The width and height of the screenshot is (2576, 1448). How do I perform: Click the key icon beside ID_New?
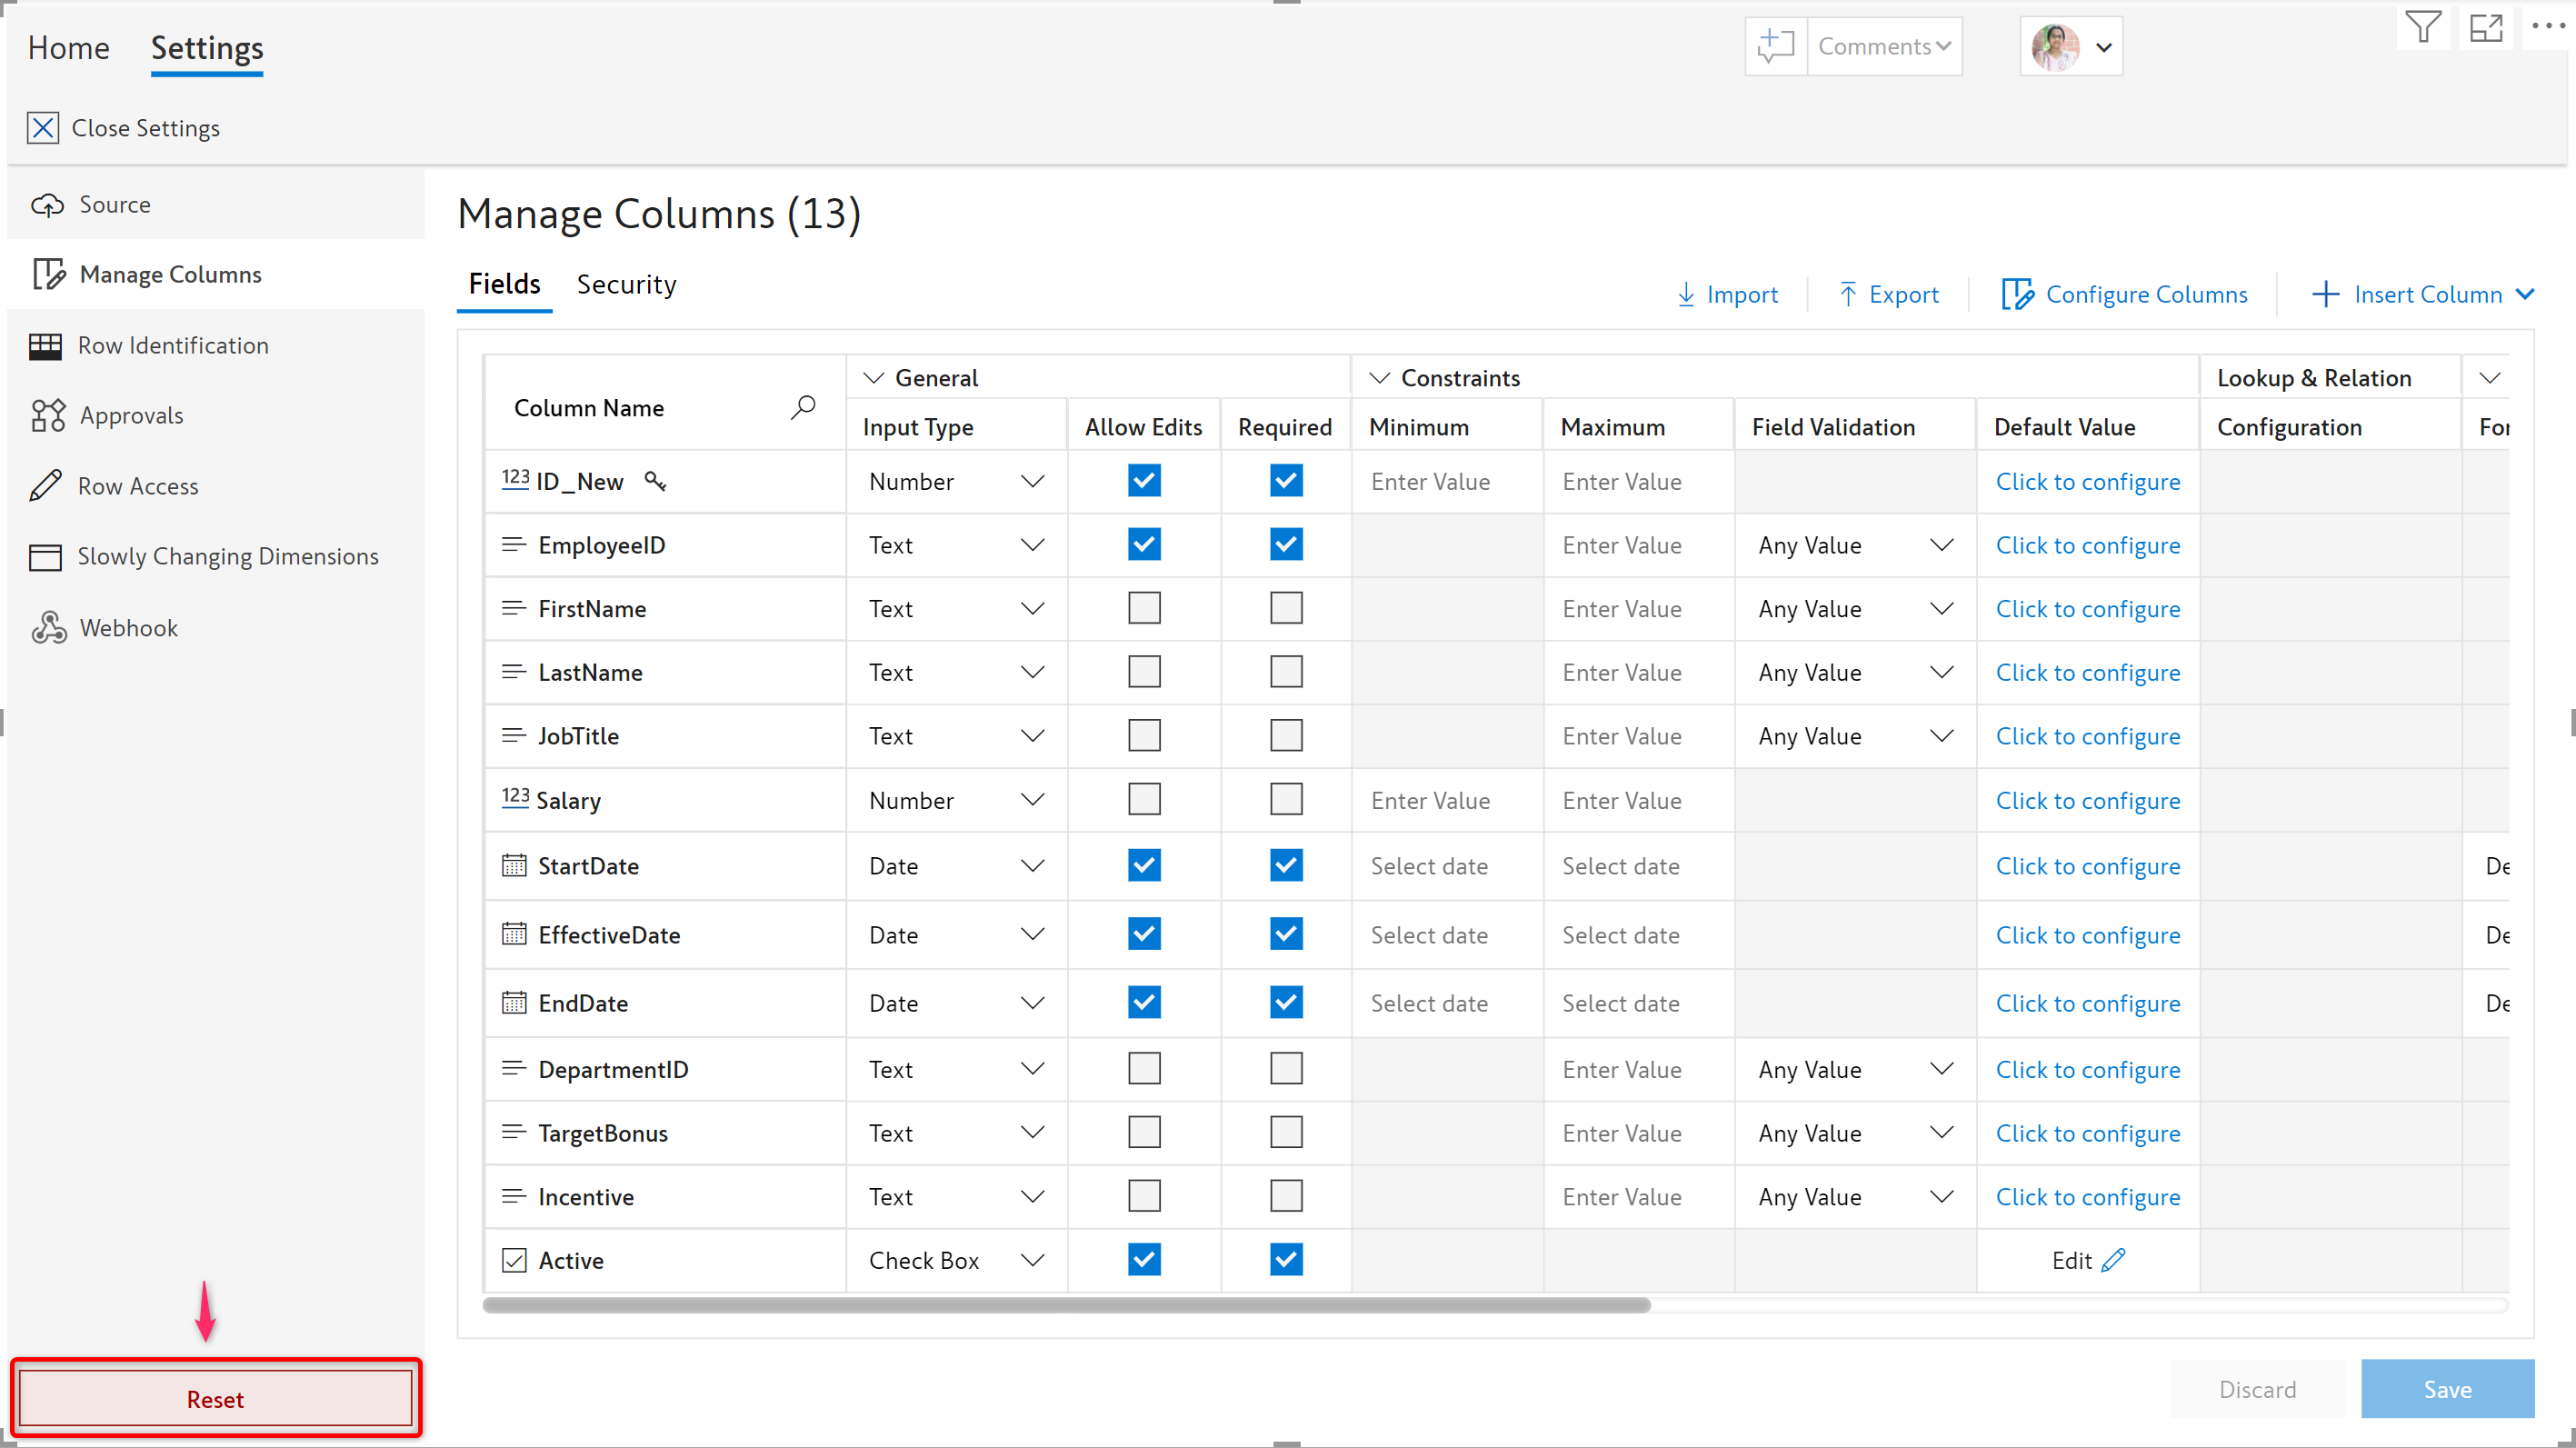point(655,481)
